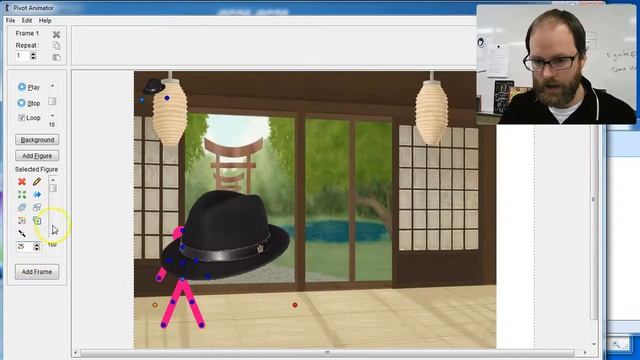The image size is (640, 360).
Task: Duplicate the selected figure (green icon)
Action: point(37,220)
